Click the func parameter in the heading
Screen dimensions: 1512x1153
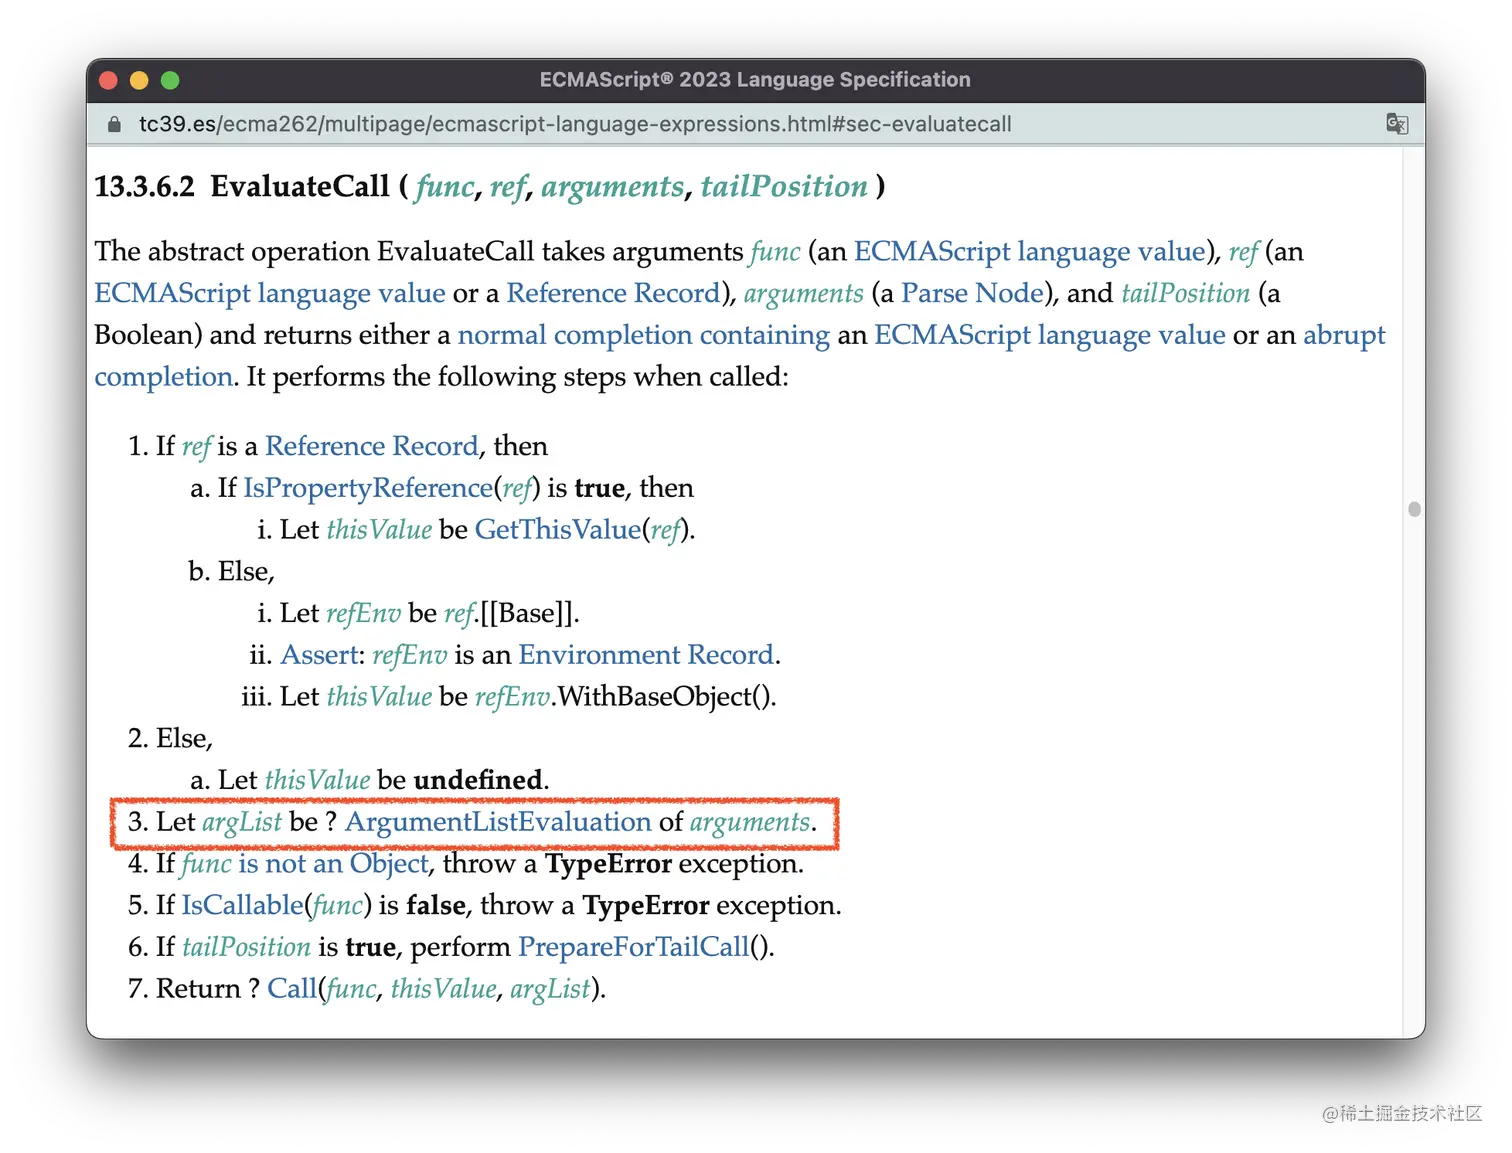[x=444, y=187]
